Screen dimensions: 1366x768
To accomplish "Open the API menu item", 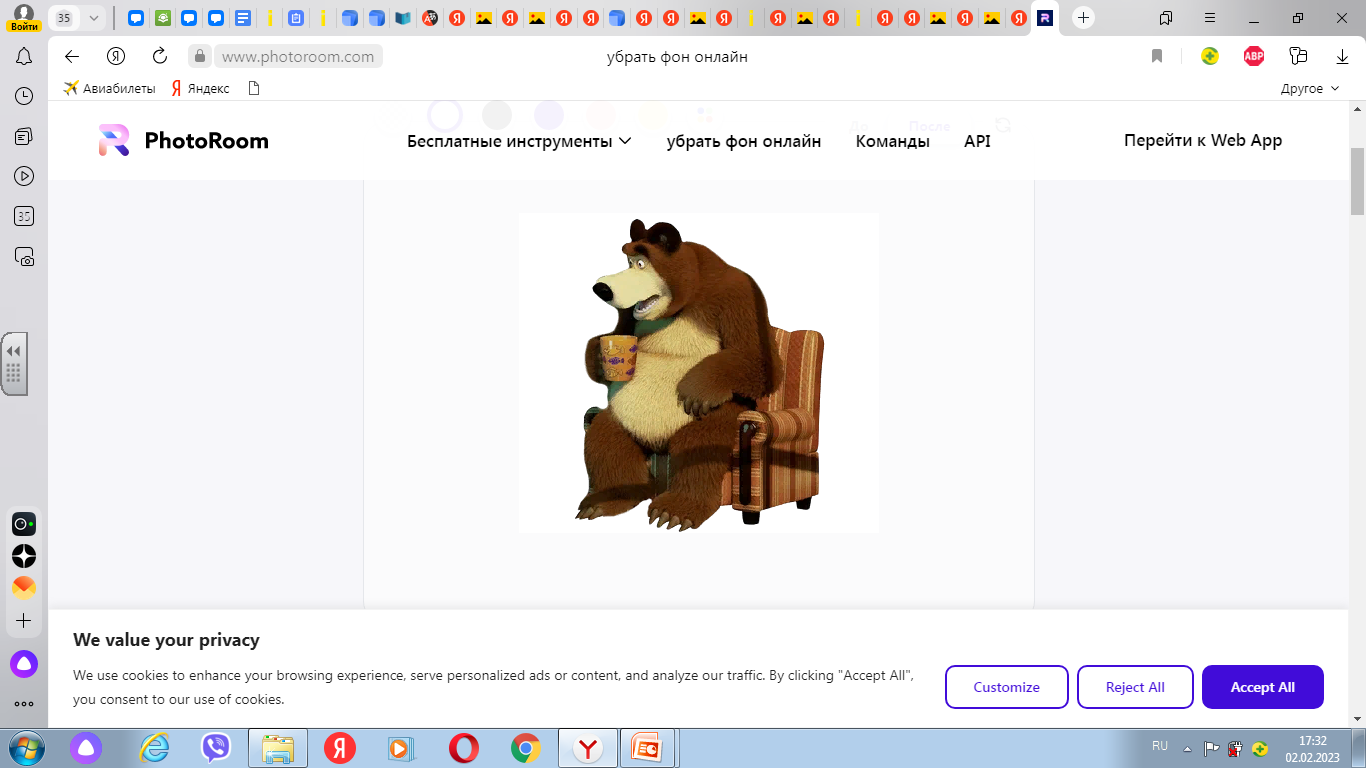I will pyautogui.click(x=977, y=141).
